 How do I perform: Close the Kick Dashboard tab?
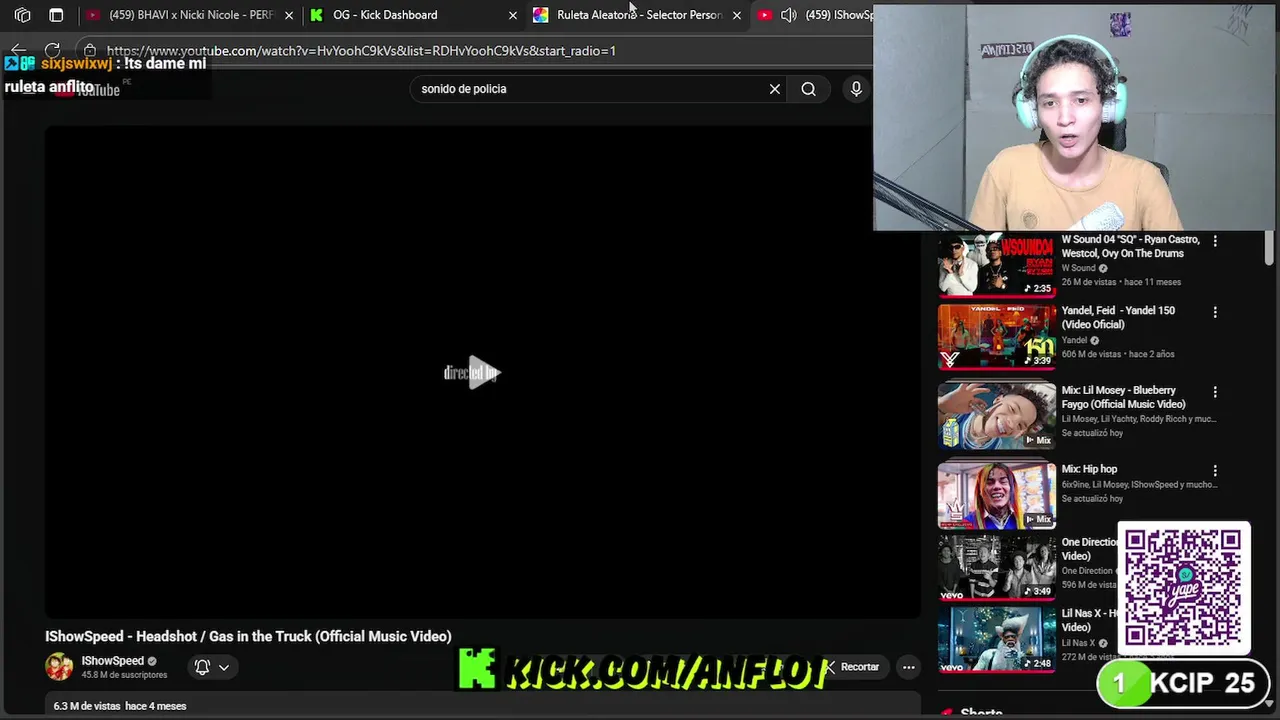tap(513, 15)
